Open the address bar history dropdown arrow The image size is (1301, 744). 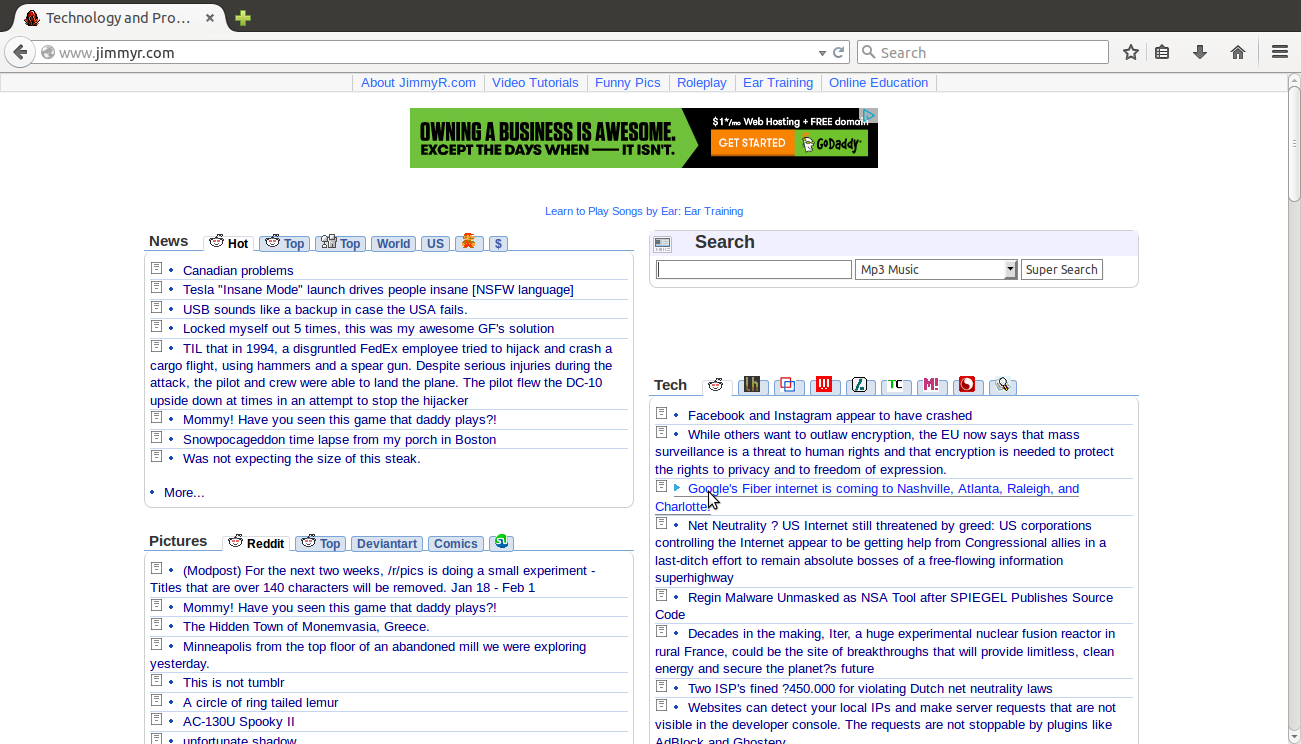pos(822,51)
